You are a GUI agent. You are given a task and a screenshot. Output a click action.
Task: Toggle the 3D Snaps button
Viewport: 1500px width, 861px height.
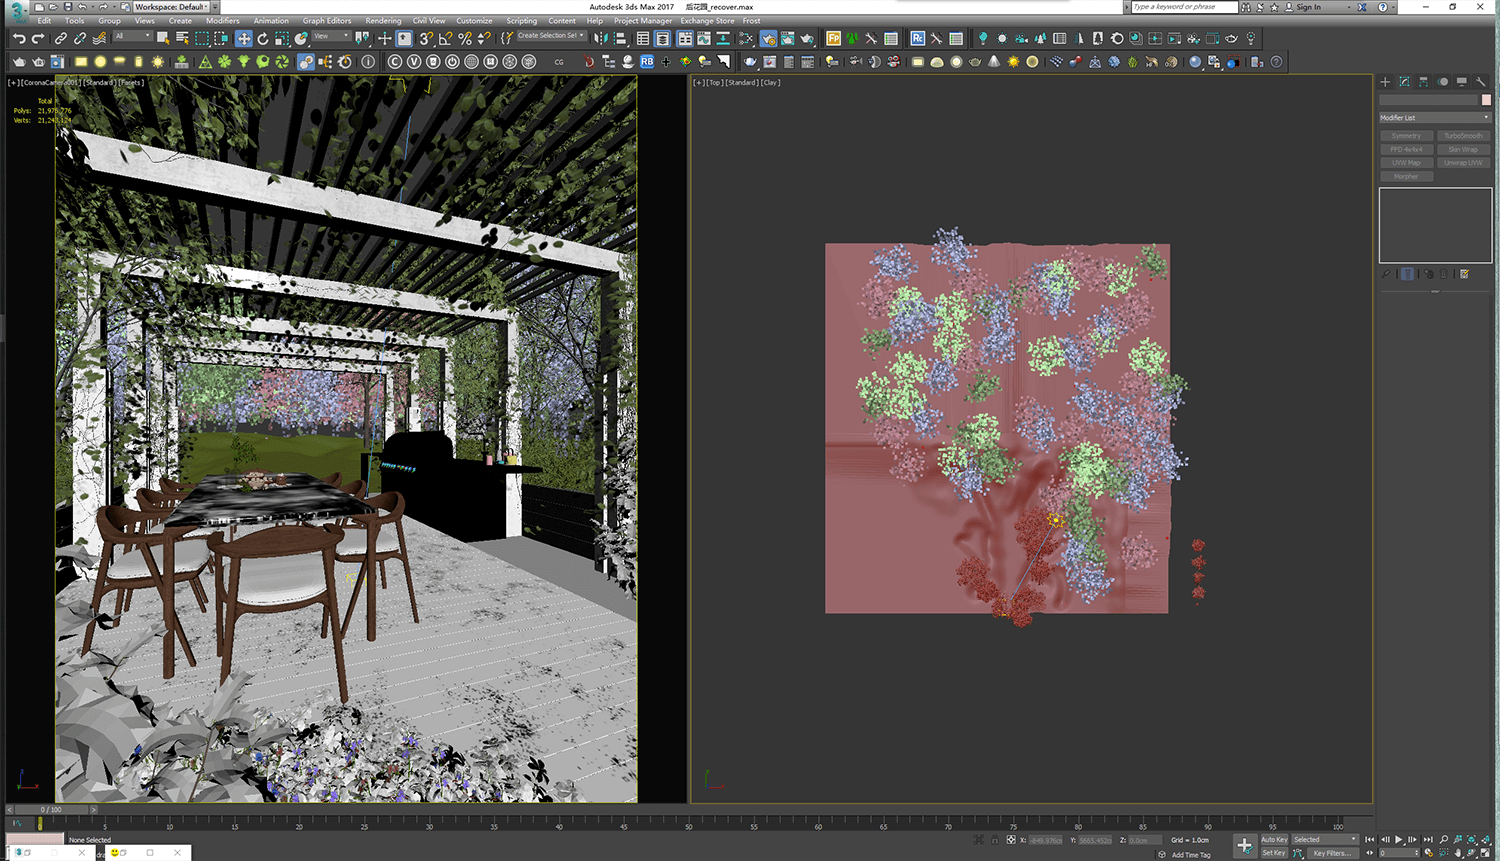pos(425,38)
